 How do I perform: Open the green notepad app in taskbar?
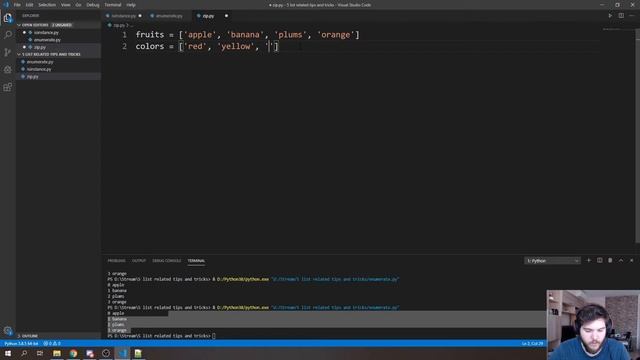(x=138, y=353)
